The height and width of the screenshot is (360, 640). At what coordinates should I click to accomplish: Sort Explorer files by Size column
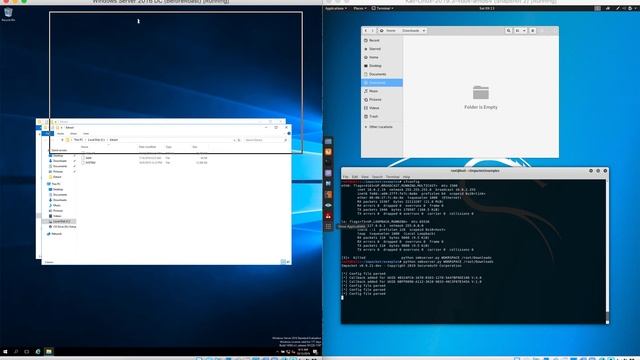(195, 147)
